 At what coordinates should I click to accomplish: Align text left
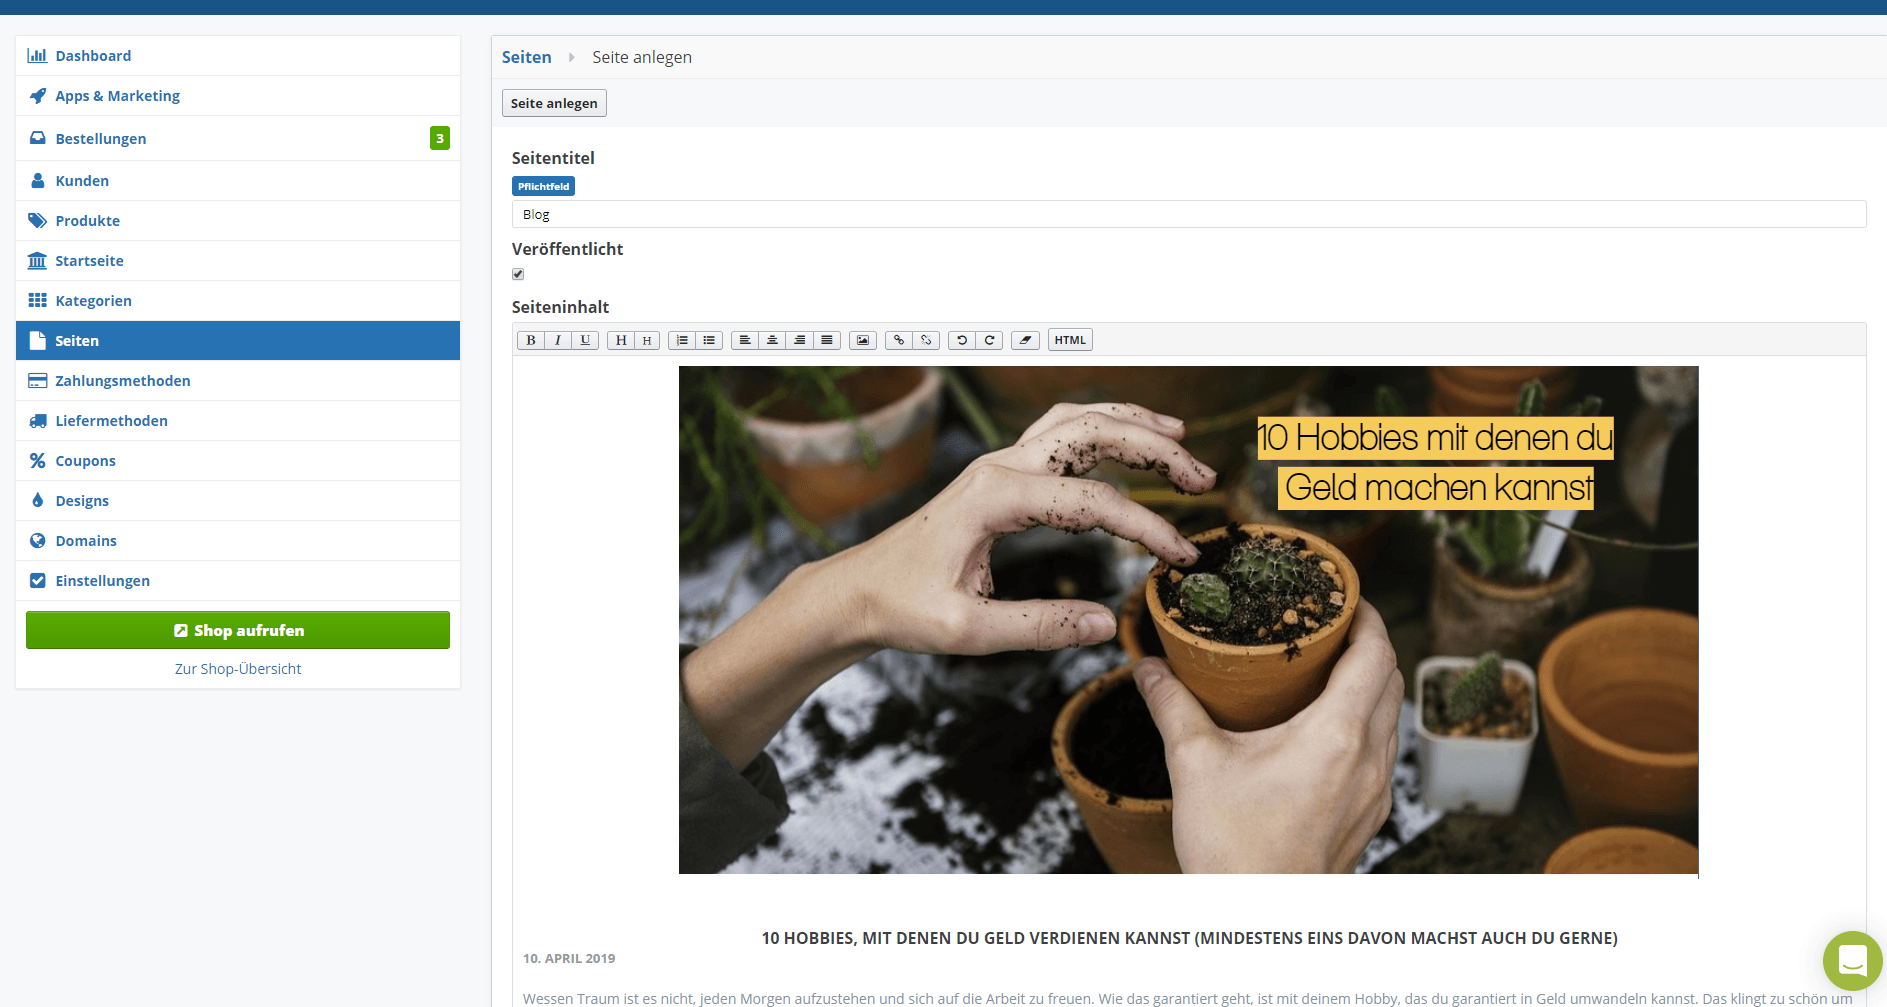[x=745, y=340]
